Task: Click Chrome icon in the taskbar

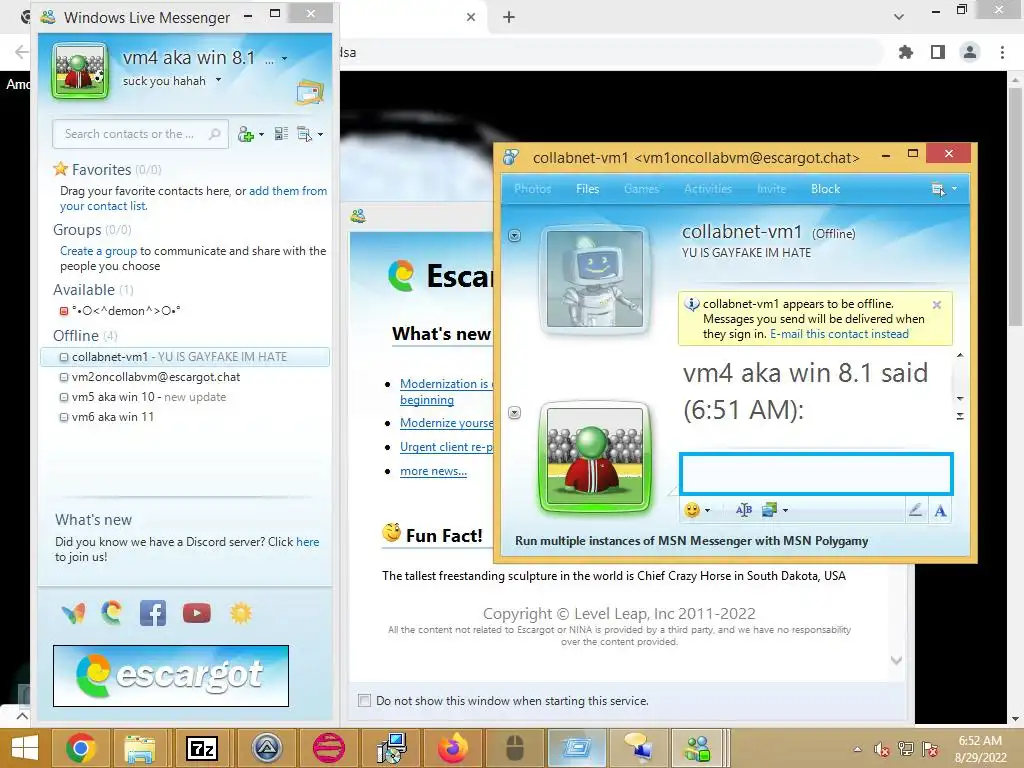Action: 81,748
